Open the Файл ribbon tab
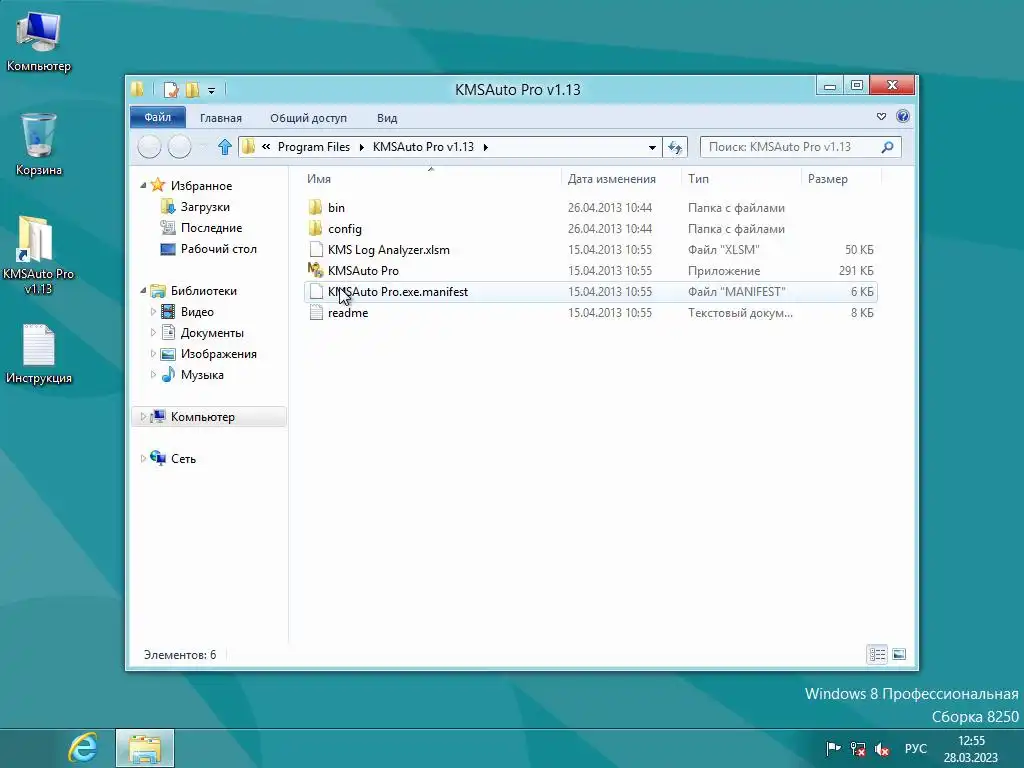The image size is (1024, 768). [157, 118]
